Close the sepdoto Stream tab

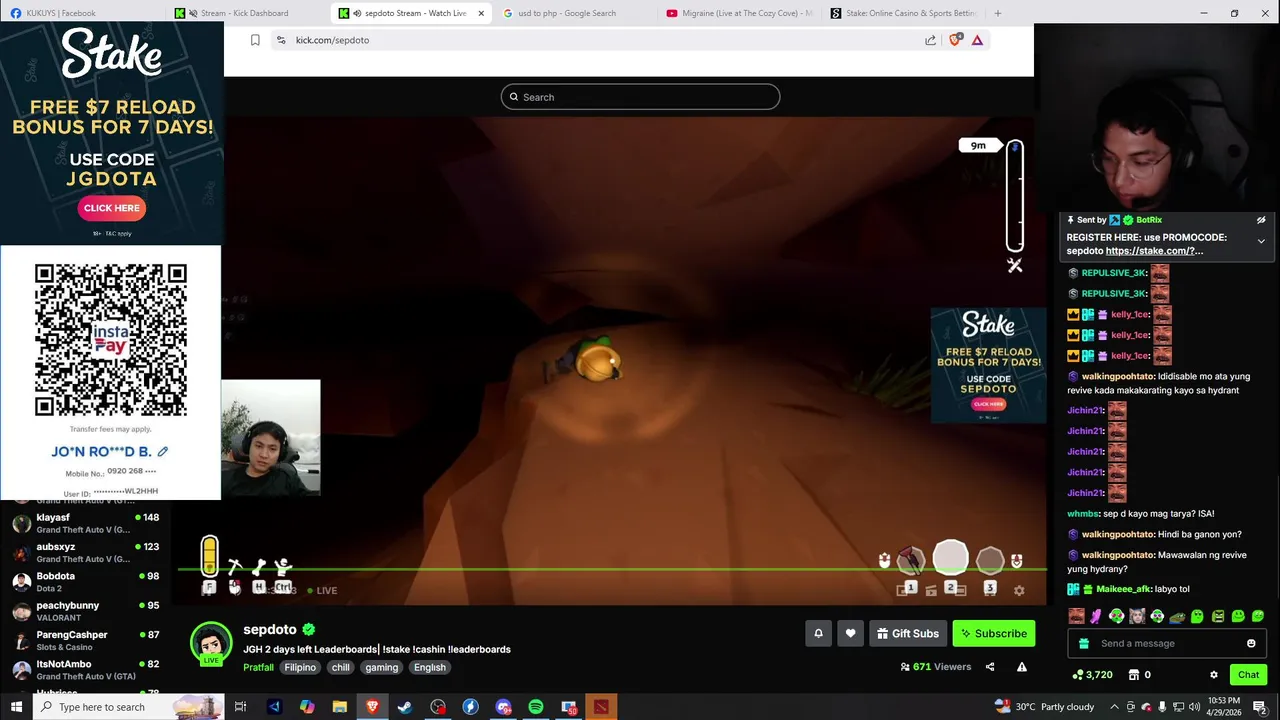tap(481, 13)
